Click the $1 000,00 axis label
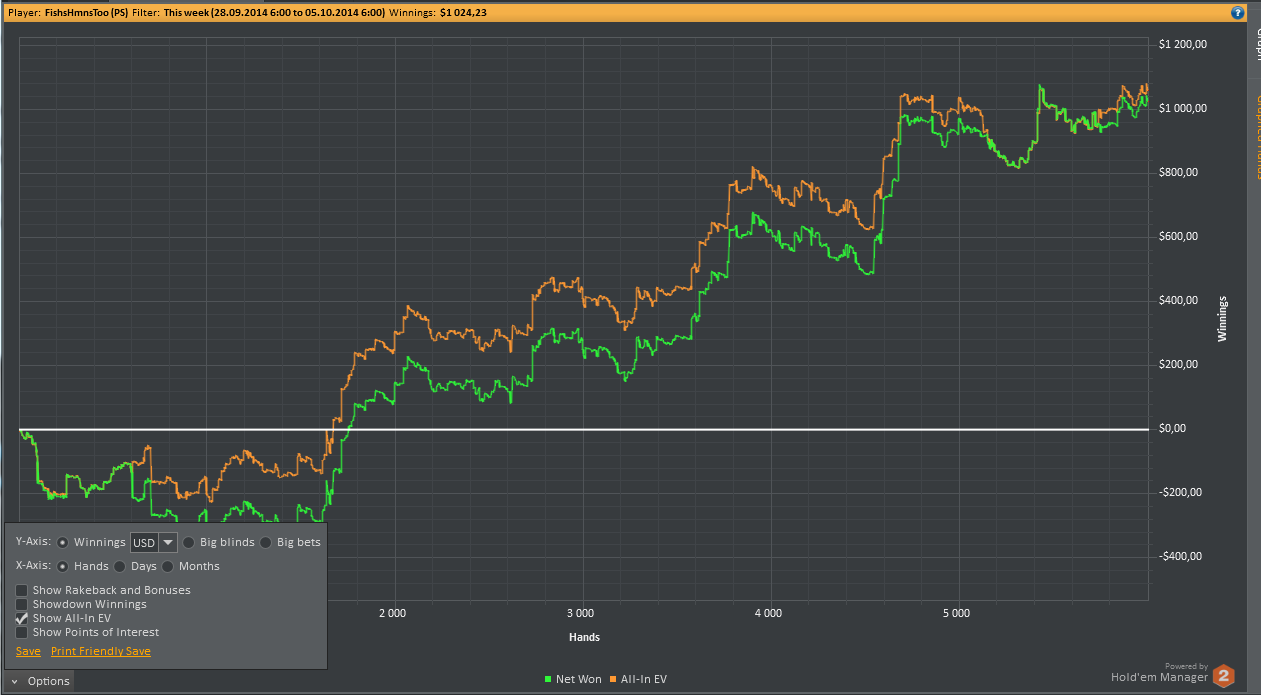Image resolution: width=1261 pixels, height=695 pixels. click(x=1184, y=108)
